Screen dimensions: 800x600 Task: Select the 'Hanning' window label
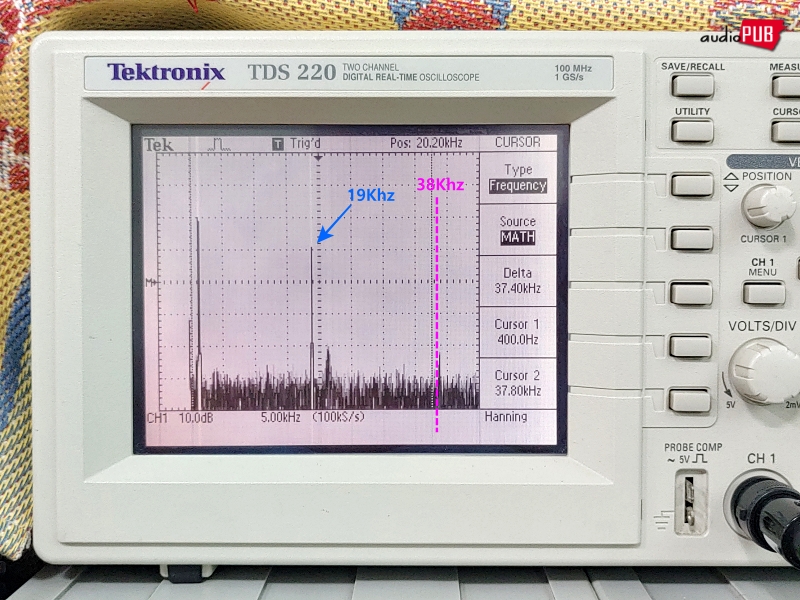[506, 417]
